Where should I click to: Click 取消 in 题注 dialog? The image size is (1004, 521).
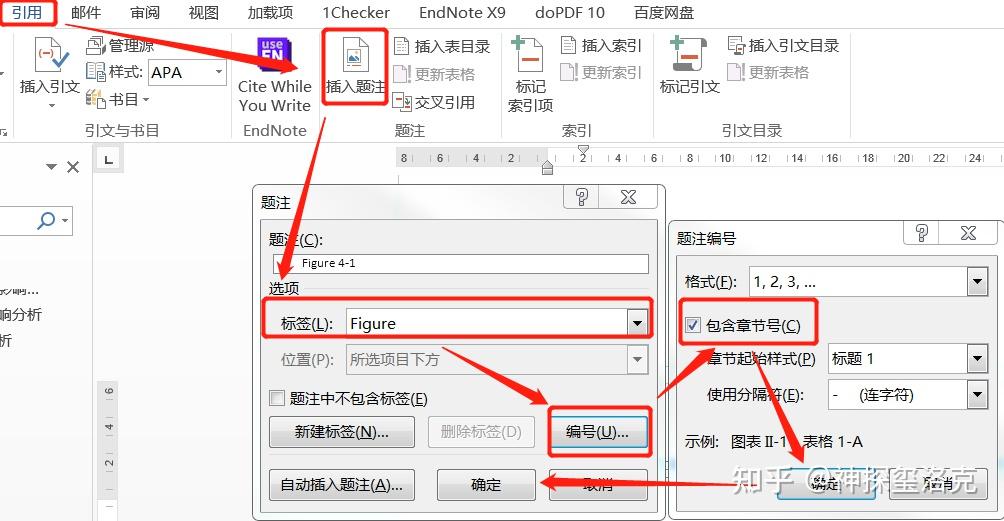pyautogui.click(x=598, y=485)
